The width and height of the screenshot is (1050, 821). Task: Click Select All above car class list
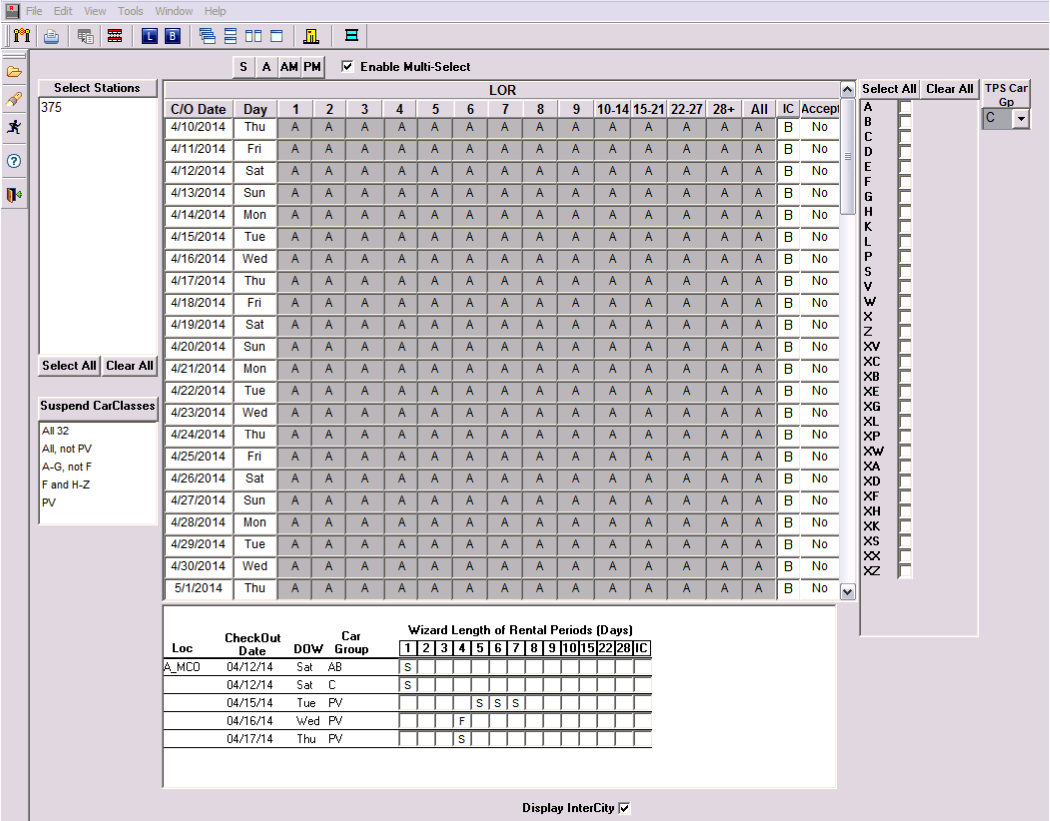pos(889,88)
